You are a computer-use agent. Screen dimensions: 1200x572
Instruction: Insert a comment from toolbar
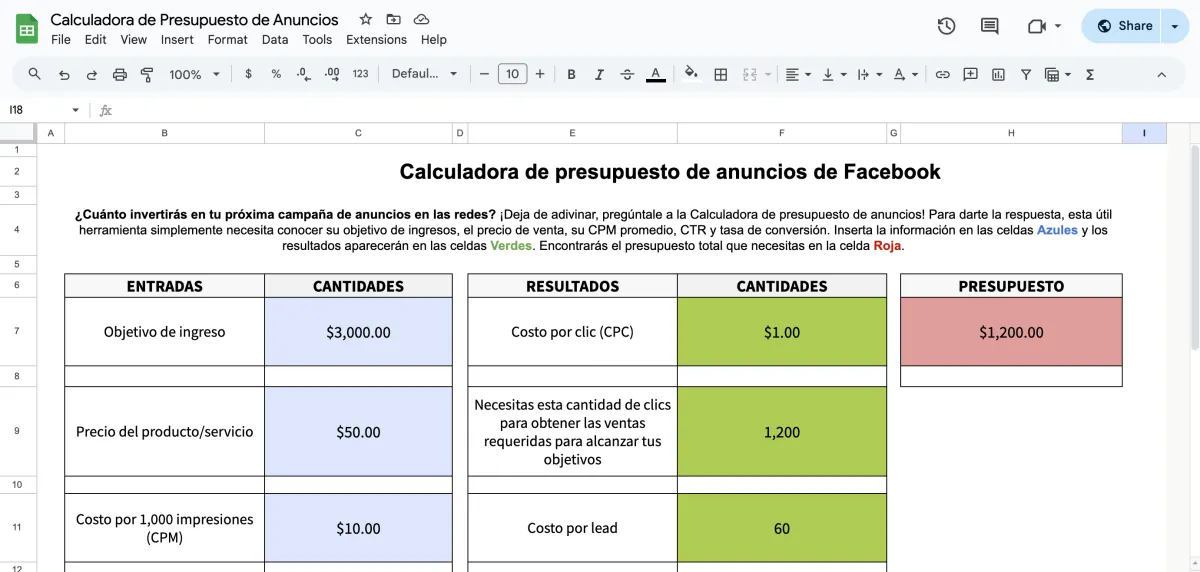point(970,74)
